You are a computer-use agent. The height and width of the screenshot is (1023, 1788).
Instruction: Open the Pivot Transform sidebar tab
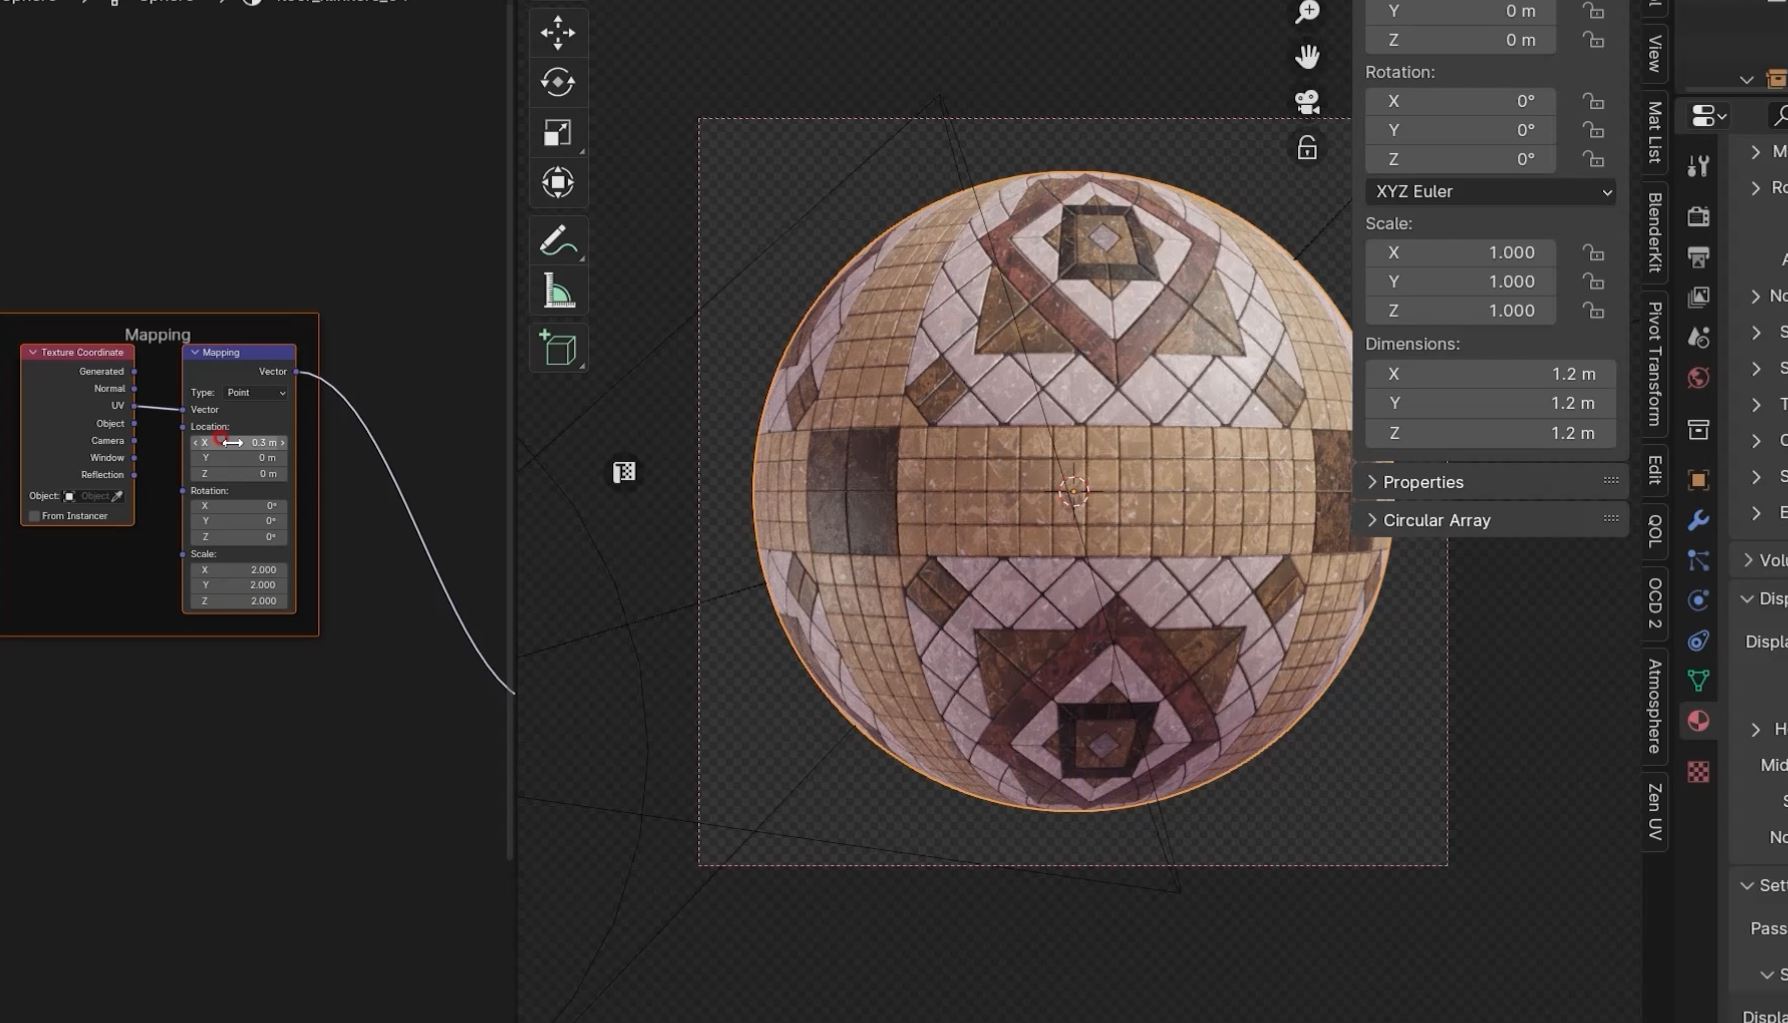coord(1655,364)
